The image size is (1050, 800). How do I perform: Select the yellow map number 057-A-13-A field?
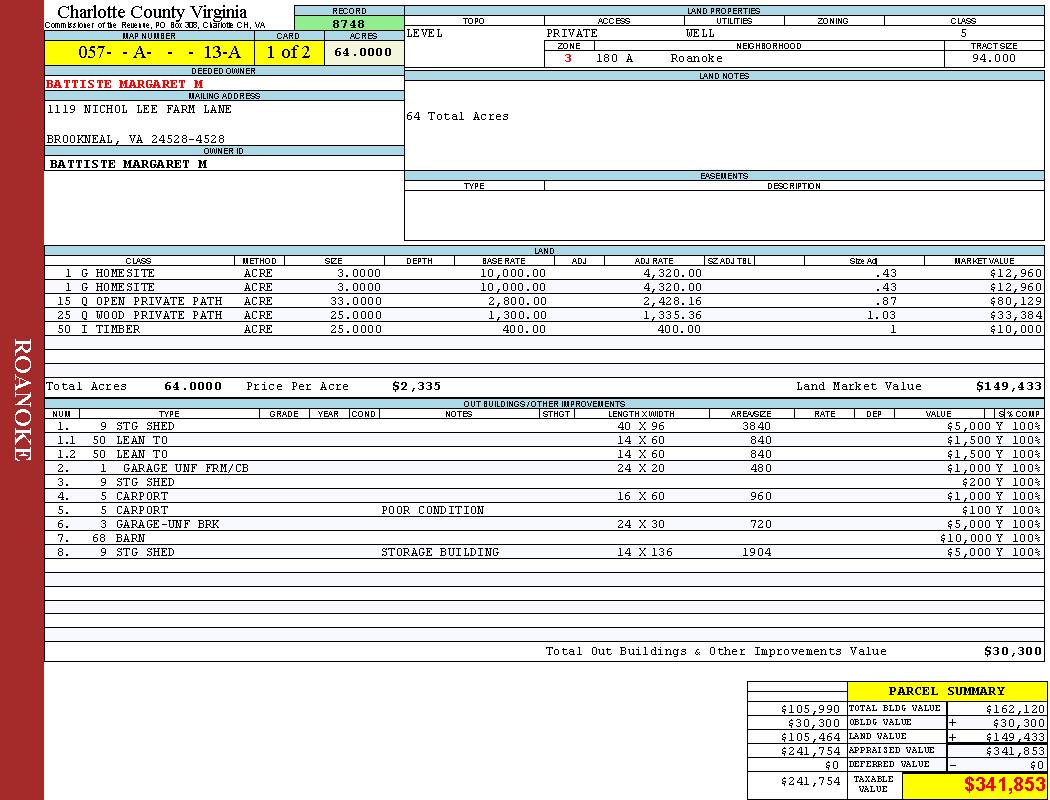[149, 53]
